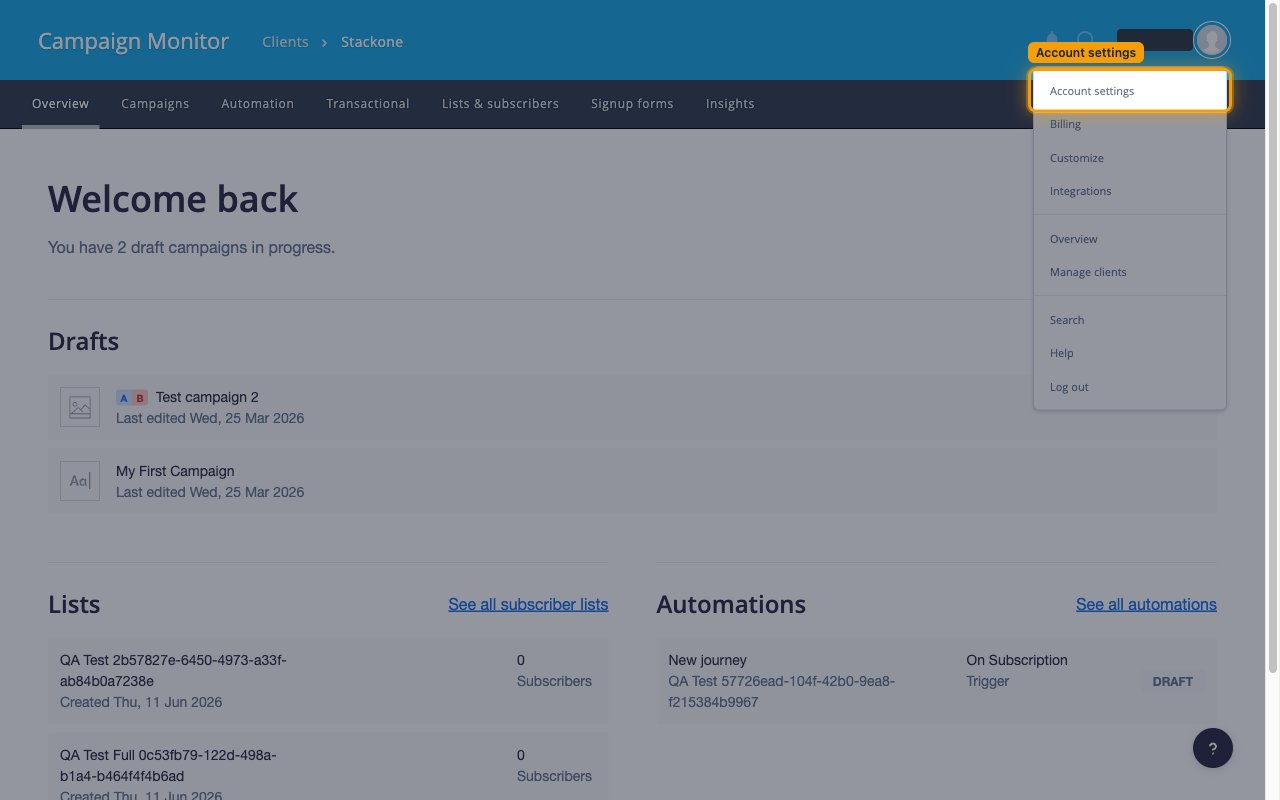
Task: Switch to the Overview navigation tab
Action: pos(60,104)
